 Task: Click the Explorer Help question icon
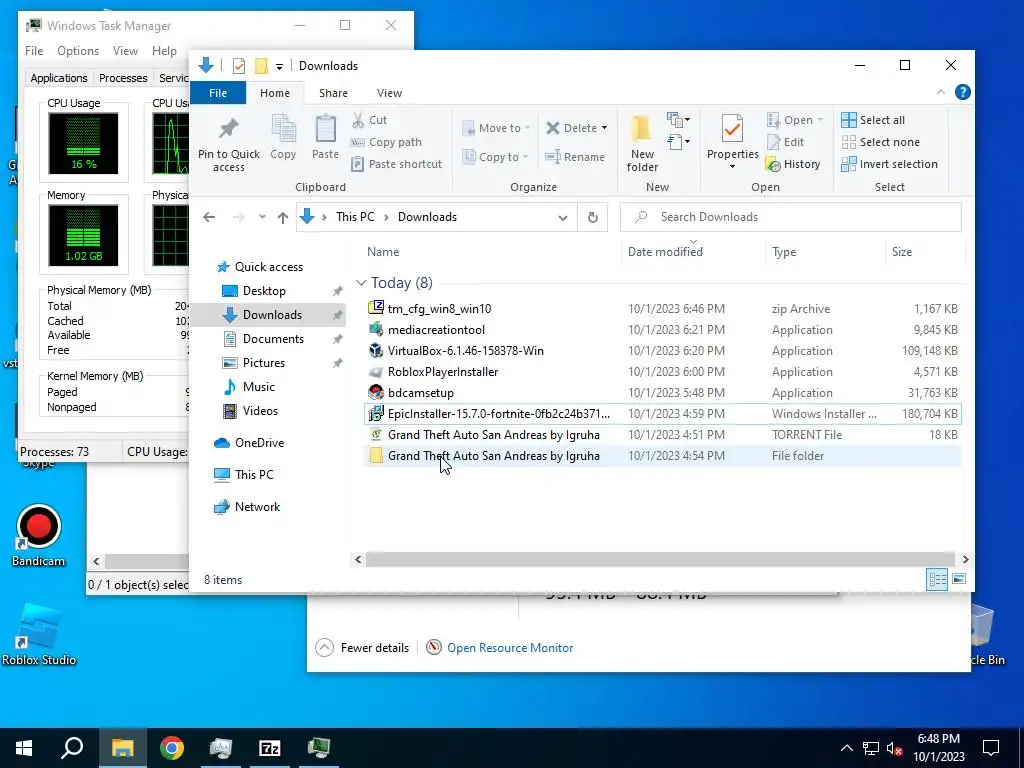click(962, 92)
